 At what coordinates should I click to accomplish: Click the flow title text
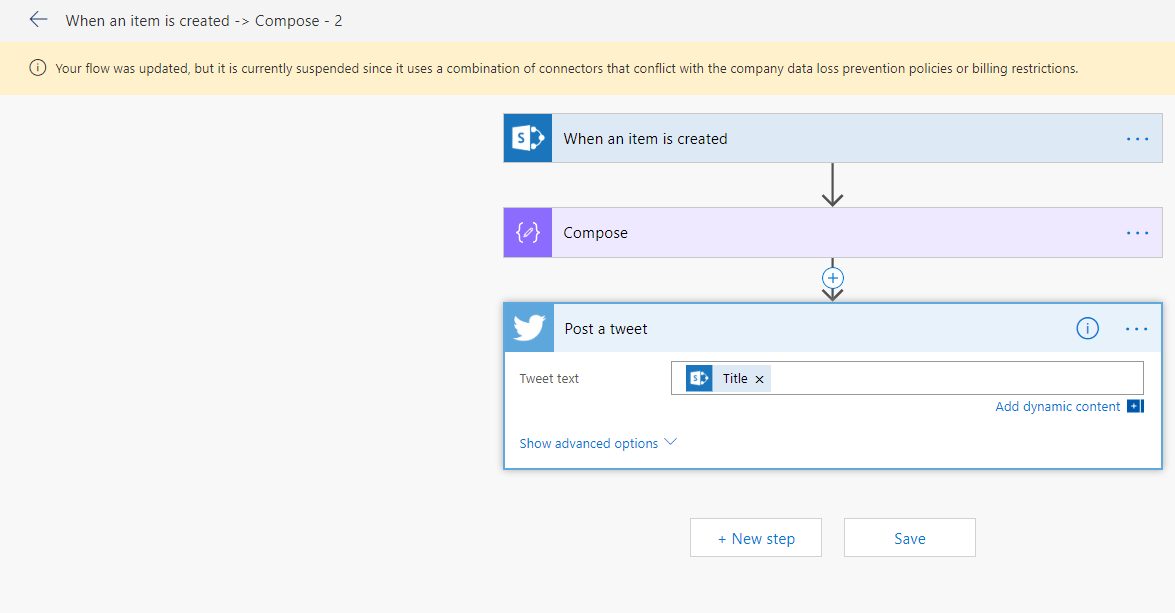coord(204,21)
